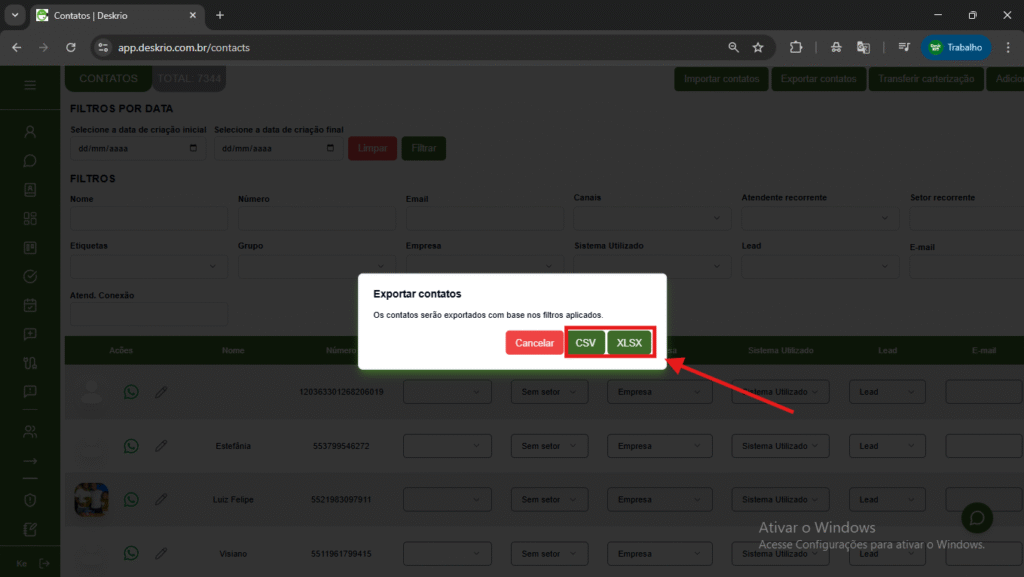Expand the Atendente recorrente dropdown
The image size is (1024, 577).
(820, 218)
